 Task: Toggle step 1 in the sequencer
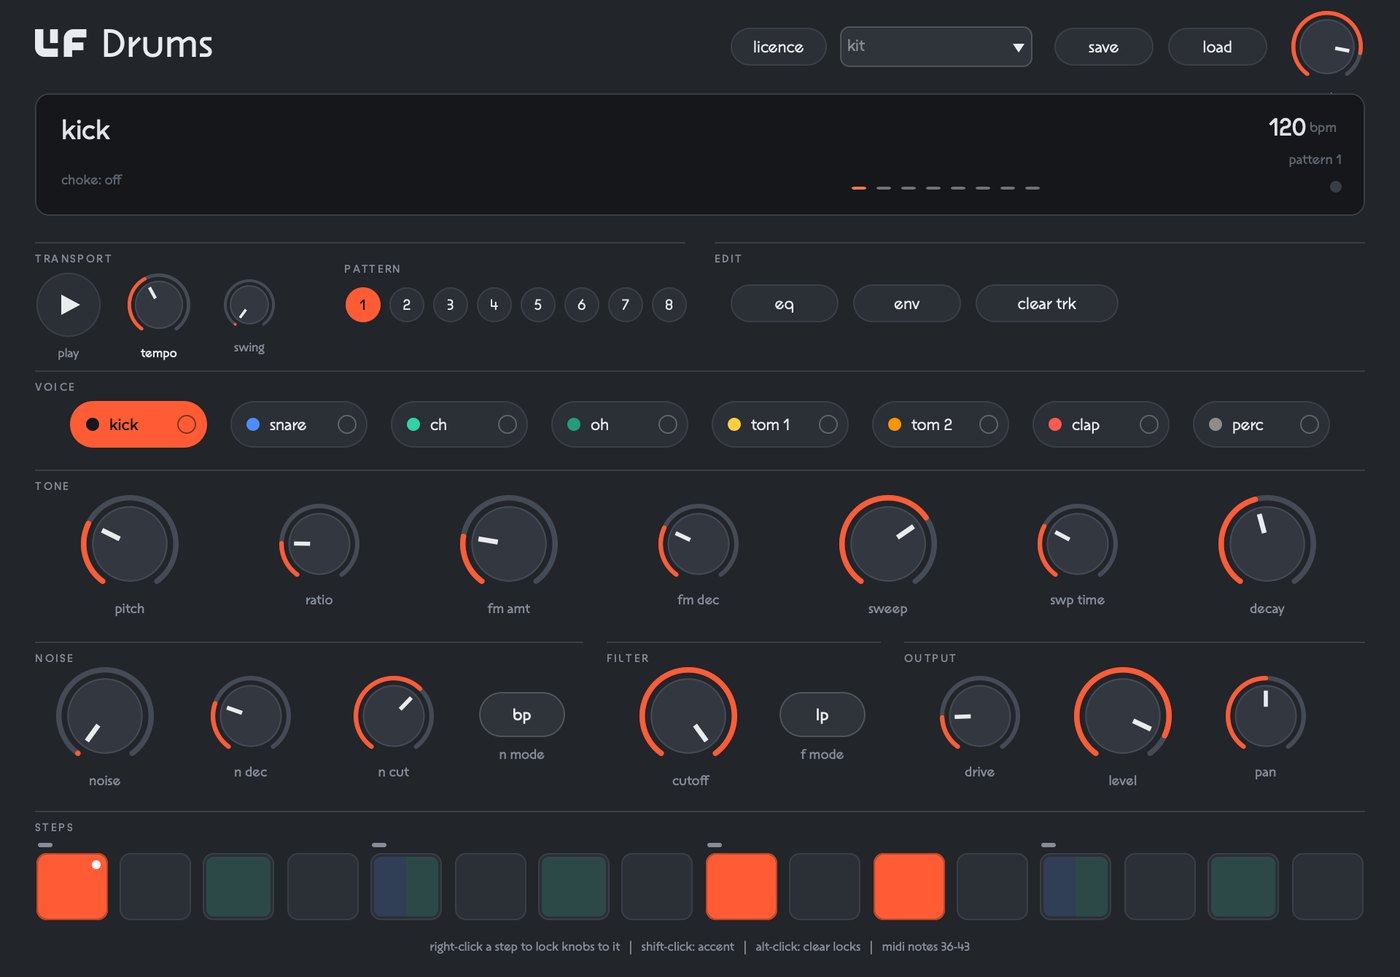pos(72,886)
